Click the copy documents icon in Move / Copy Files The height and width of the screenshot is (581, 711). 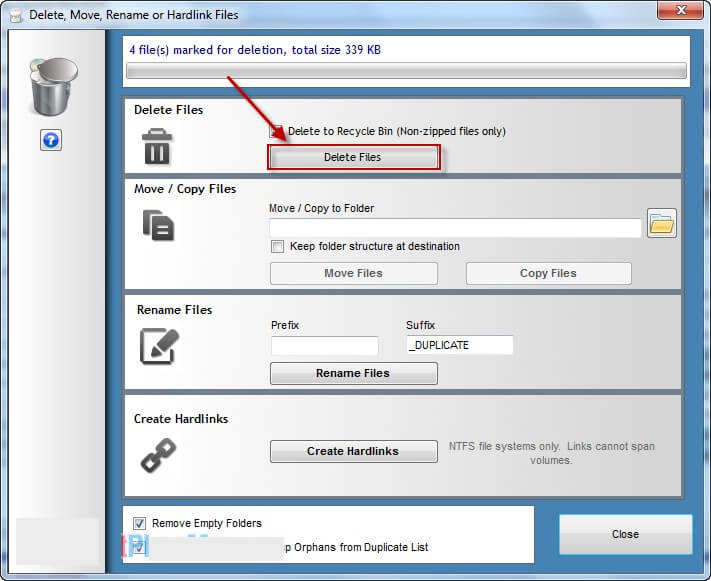click(x=158, y=225)
